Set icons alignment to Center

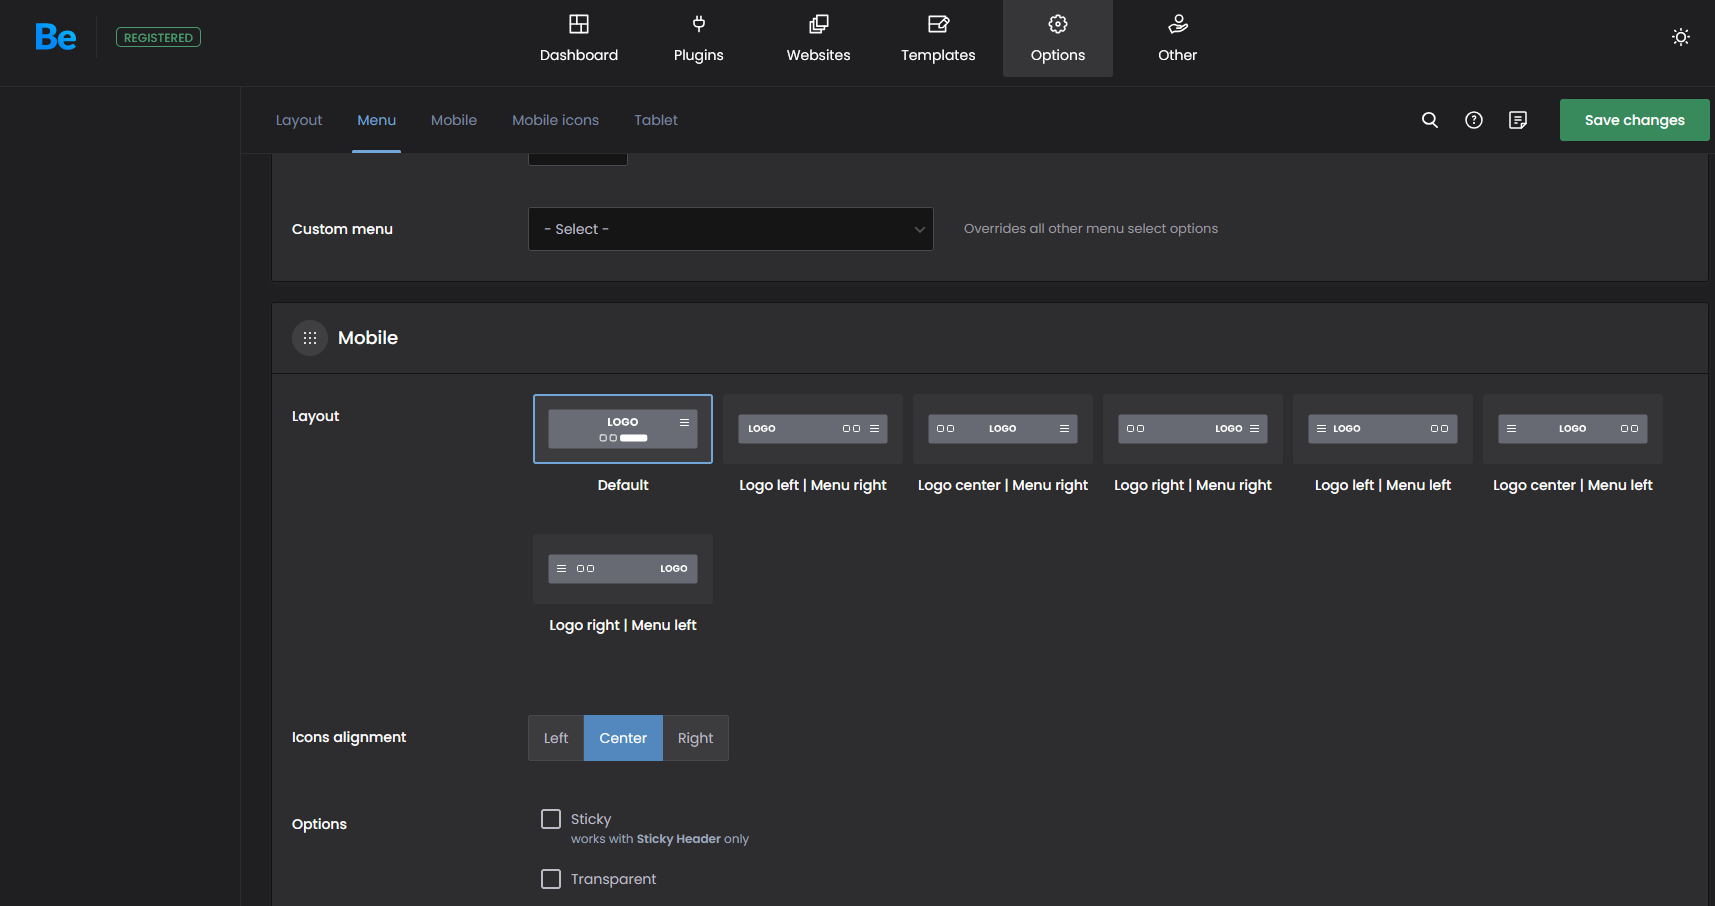coord(623,738)
